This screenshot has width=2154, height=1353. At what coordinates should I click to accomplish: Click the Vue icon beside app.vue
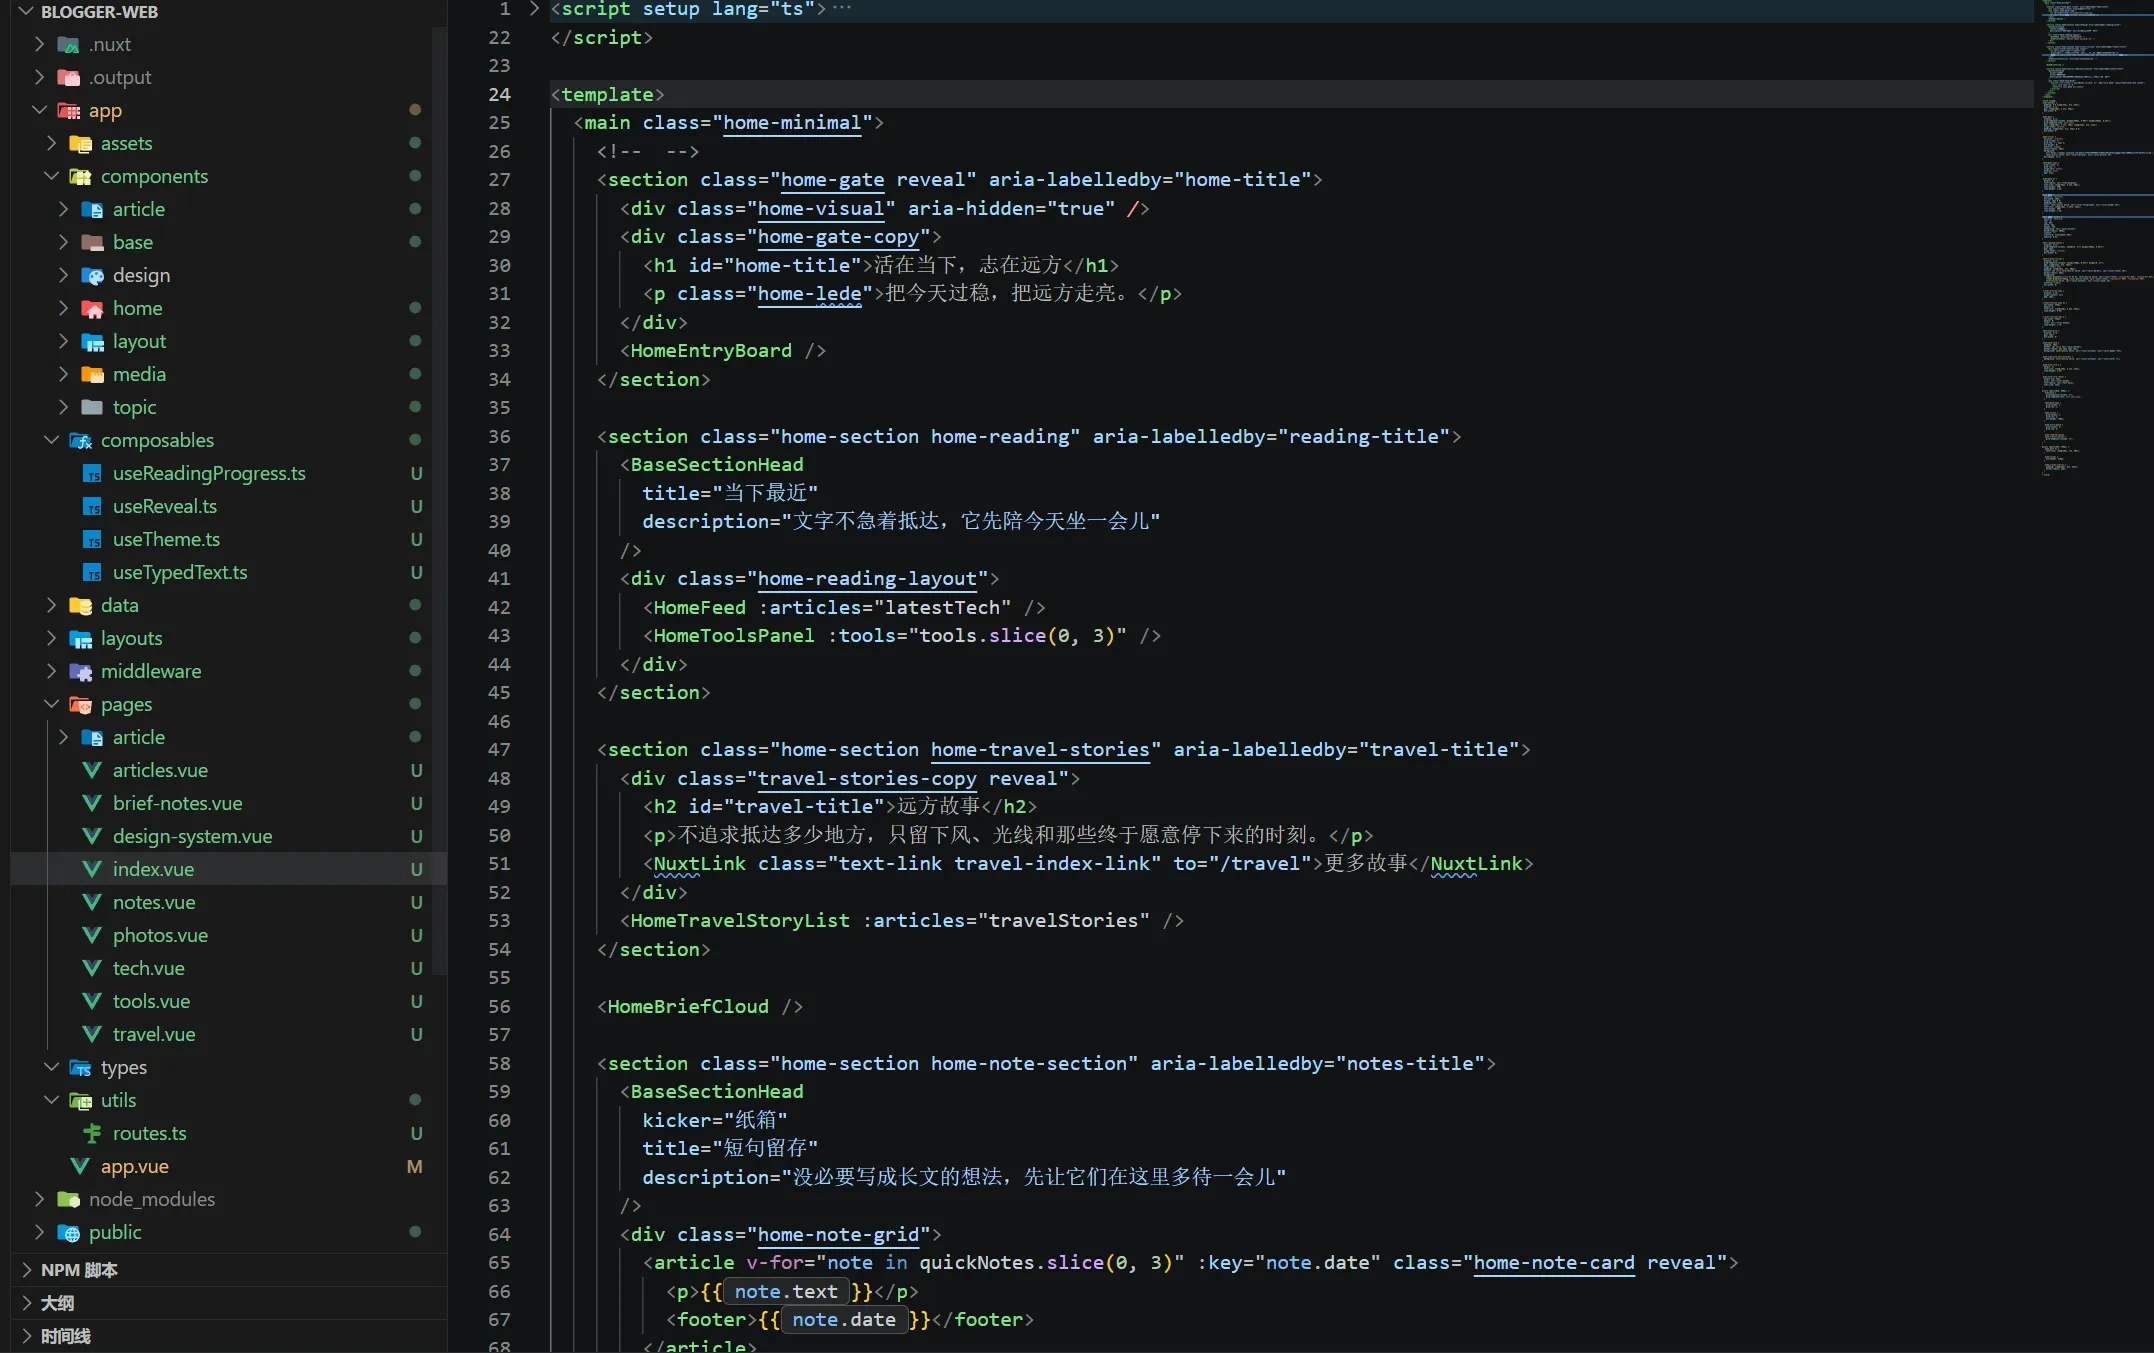point(80,1167)
